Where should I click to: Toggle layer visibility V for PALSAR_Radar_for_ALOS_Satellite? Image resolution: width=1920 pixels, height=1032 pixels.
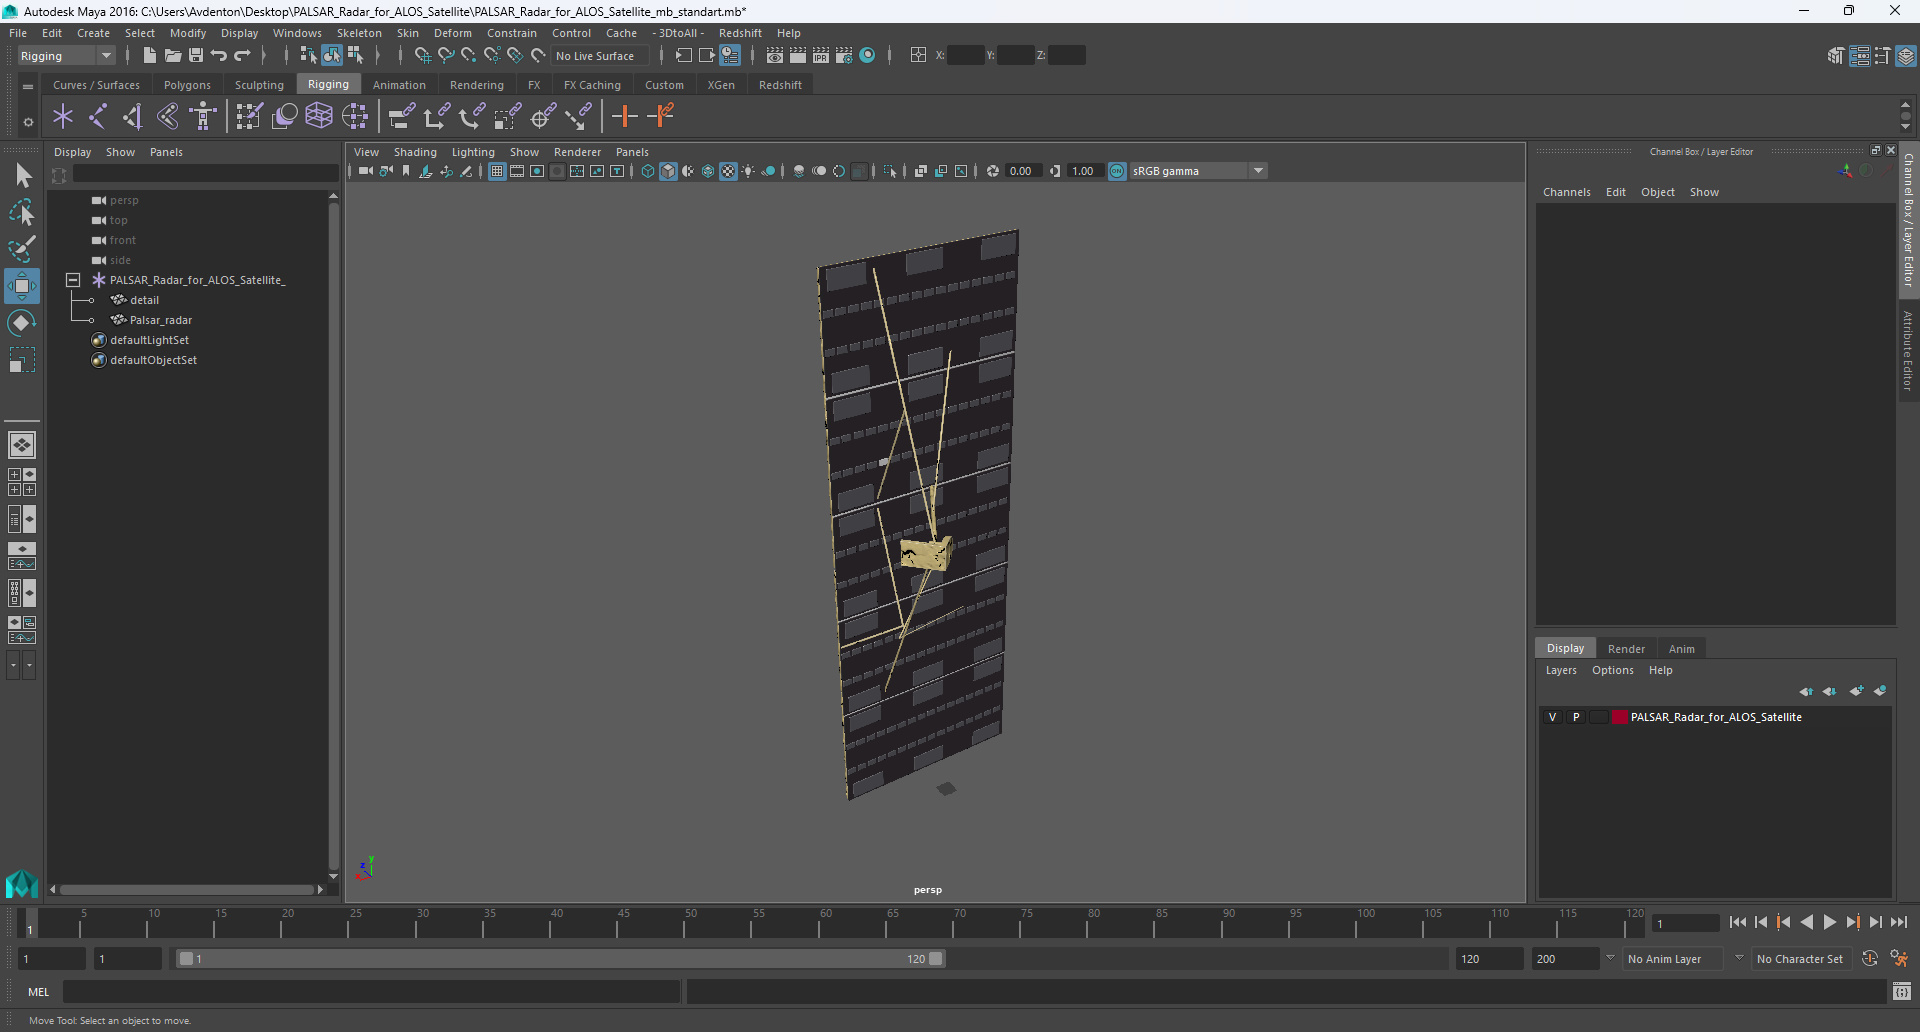point(1552,717)
